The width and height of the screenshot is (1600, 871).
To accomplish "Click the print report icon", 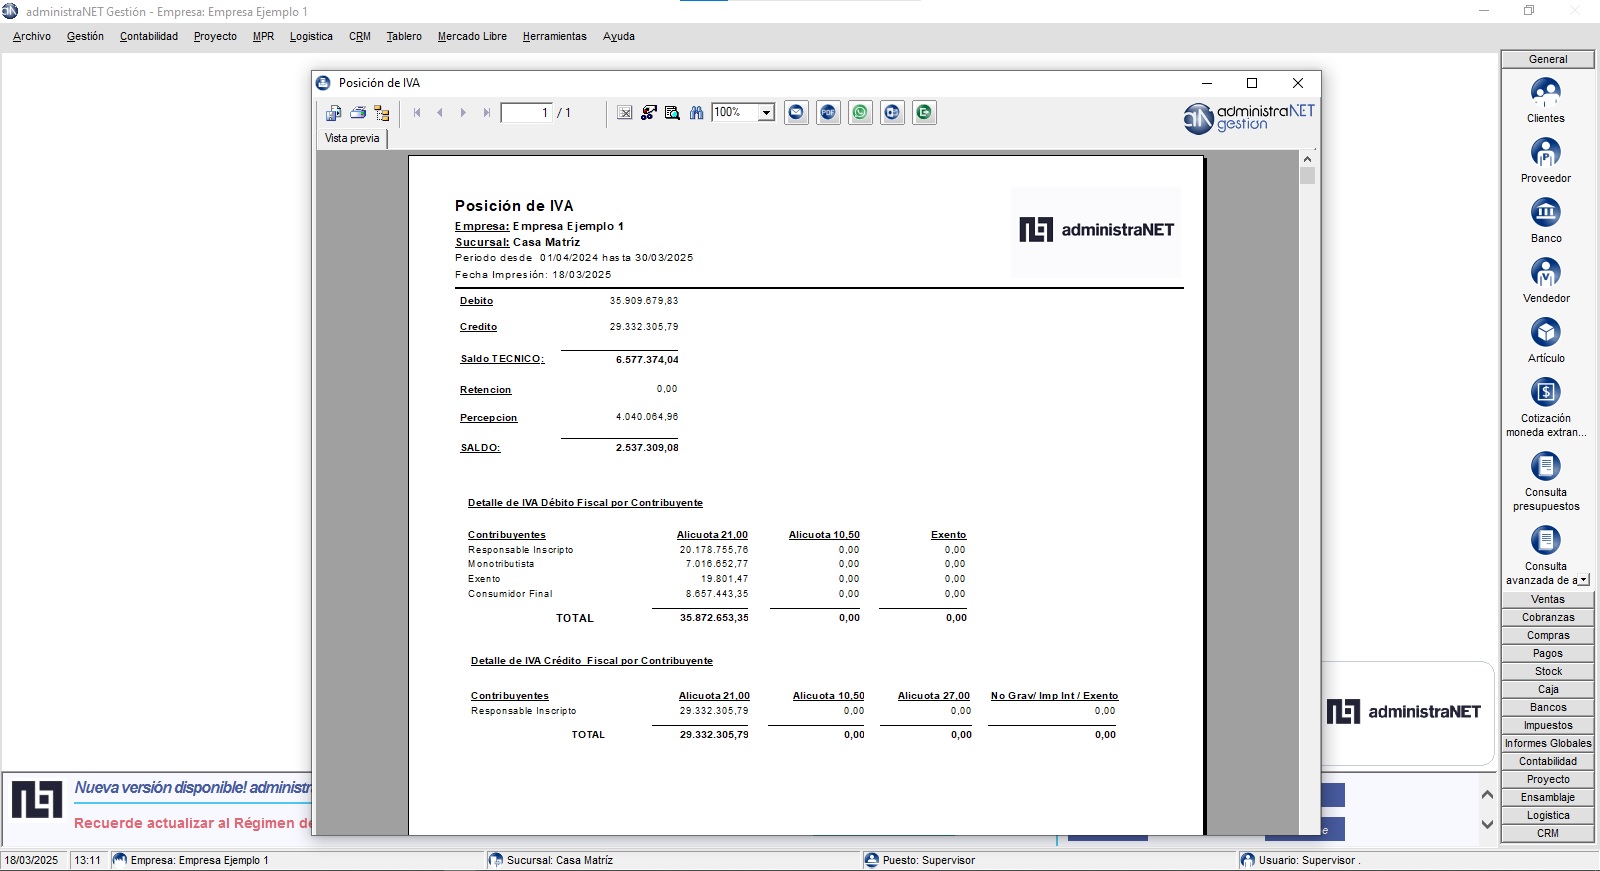I will (358, 113).
